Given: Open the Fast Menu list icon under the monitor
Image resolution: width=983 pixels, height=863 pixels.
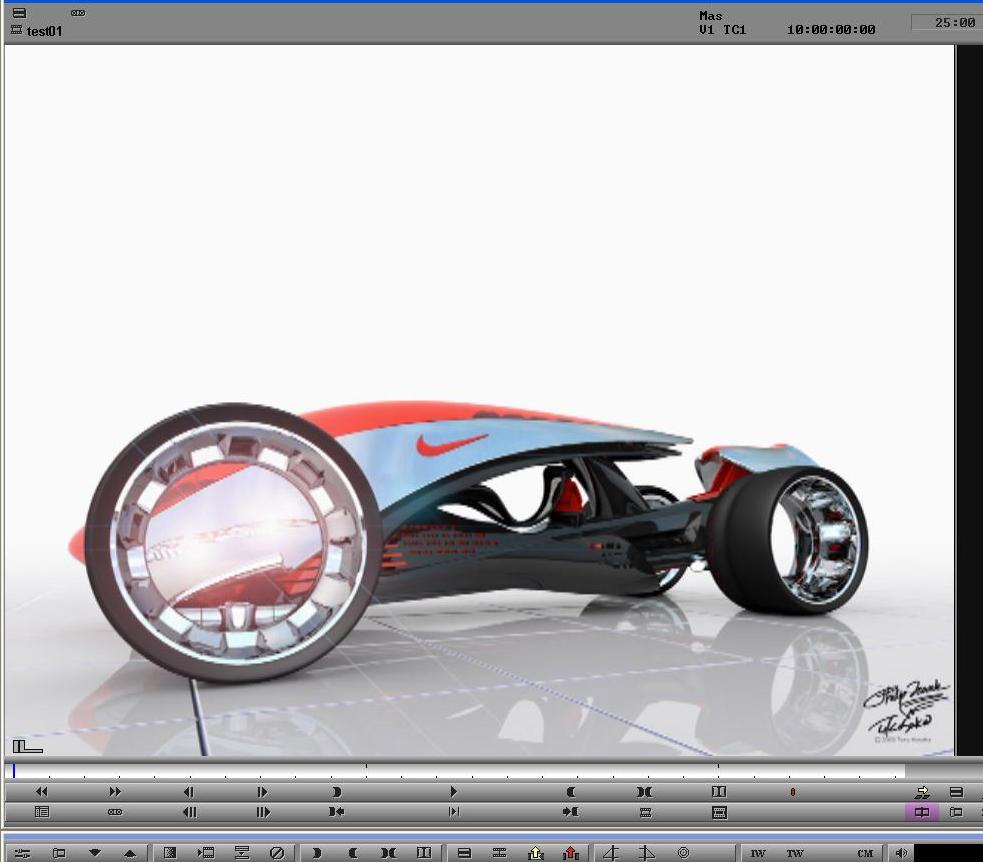Looking at the screenshot, I should coord(41,812).
